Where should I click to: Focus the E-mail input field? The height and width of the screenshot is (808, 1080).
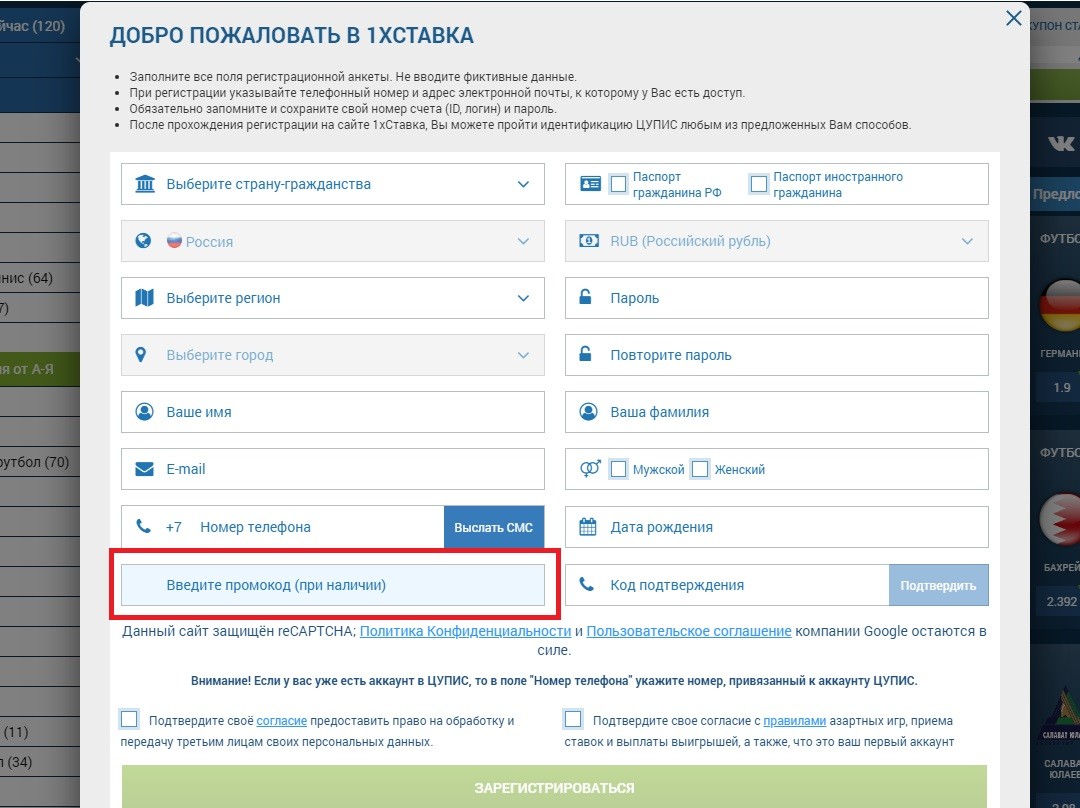point(333,469)
